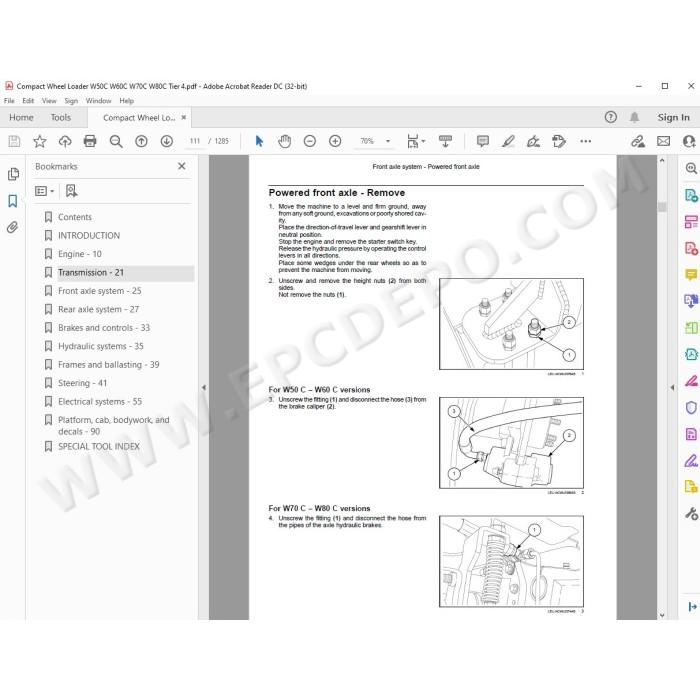Image resolution: width=700 pixels, height=700 pixels.
Task: Open the INTRODUCTION bookmark
Action: click(x=89, y=235)
